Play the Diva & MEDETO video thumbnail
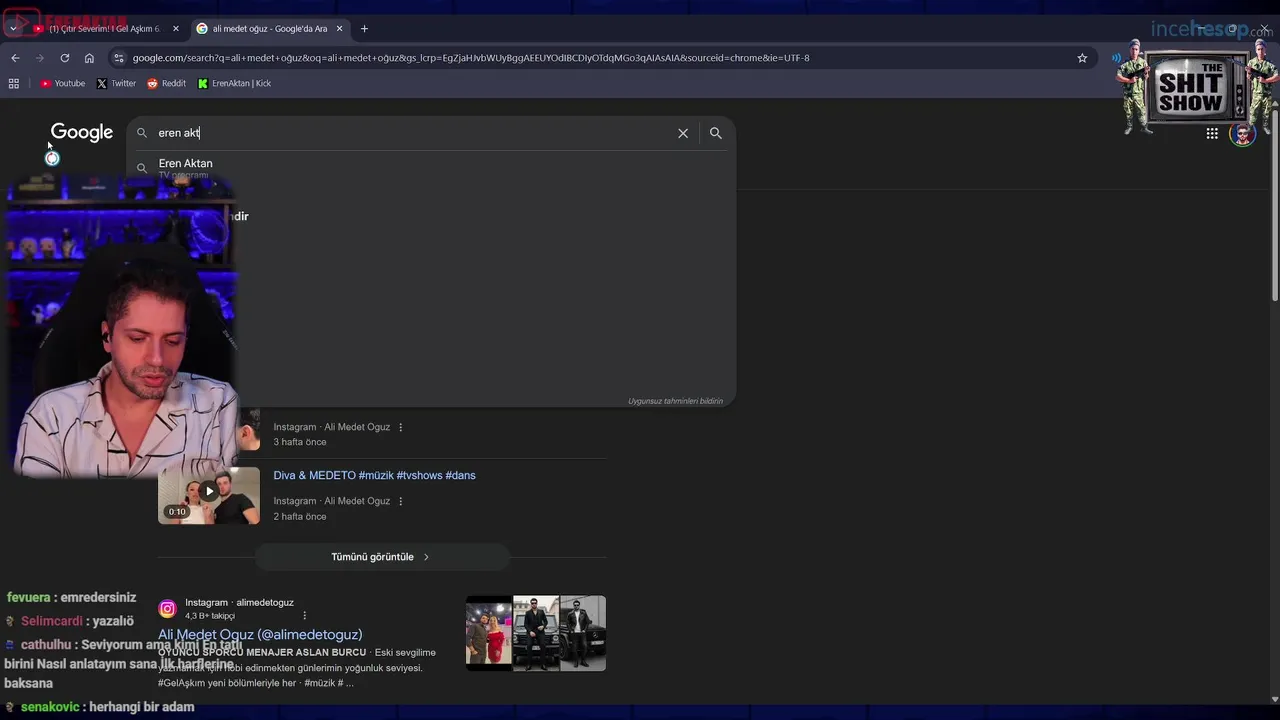This screenshot has height=720, width=1280. click(x=209, y=496)
